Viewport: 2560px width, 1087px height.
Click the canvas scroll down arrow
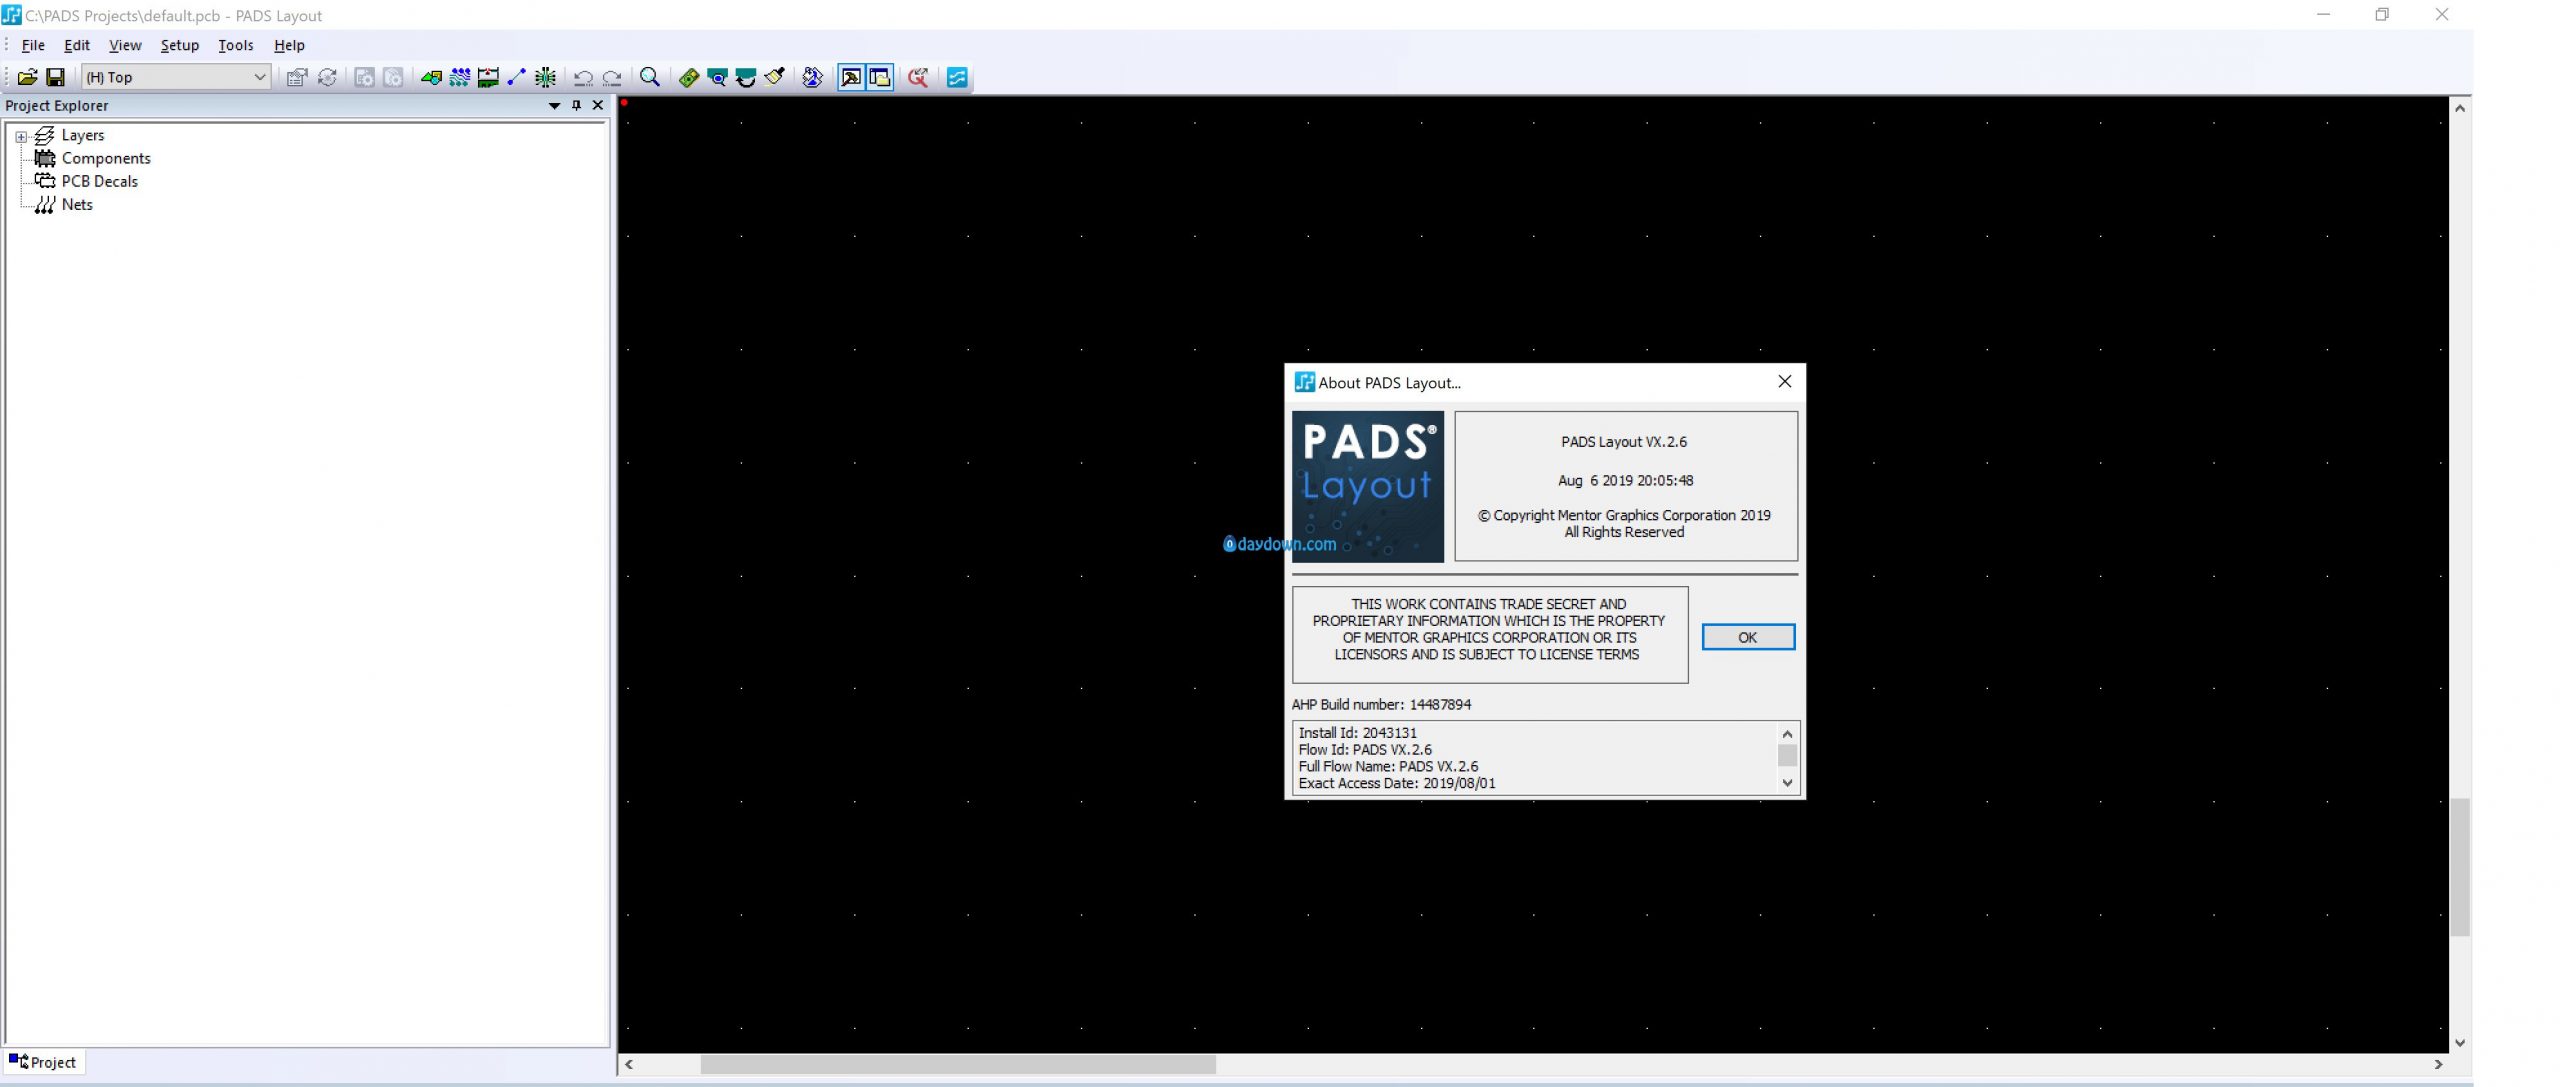pyautogui.click(x=2460, y=1042)
